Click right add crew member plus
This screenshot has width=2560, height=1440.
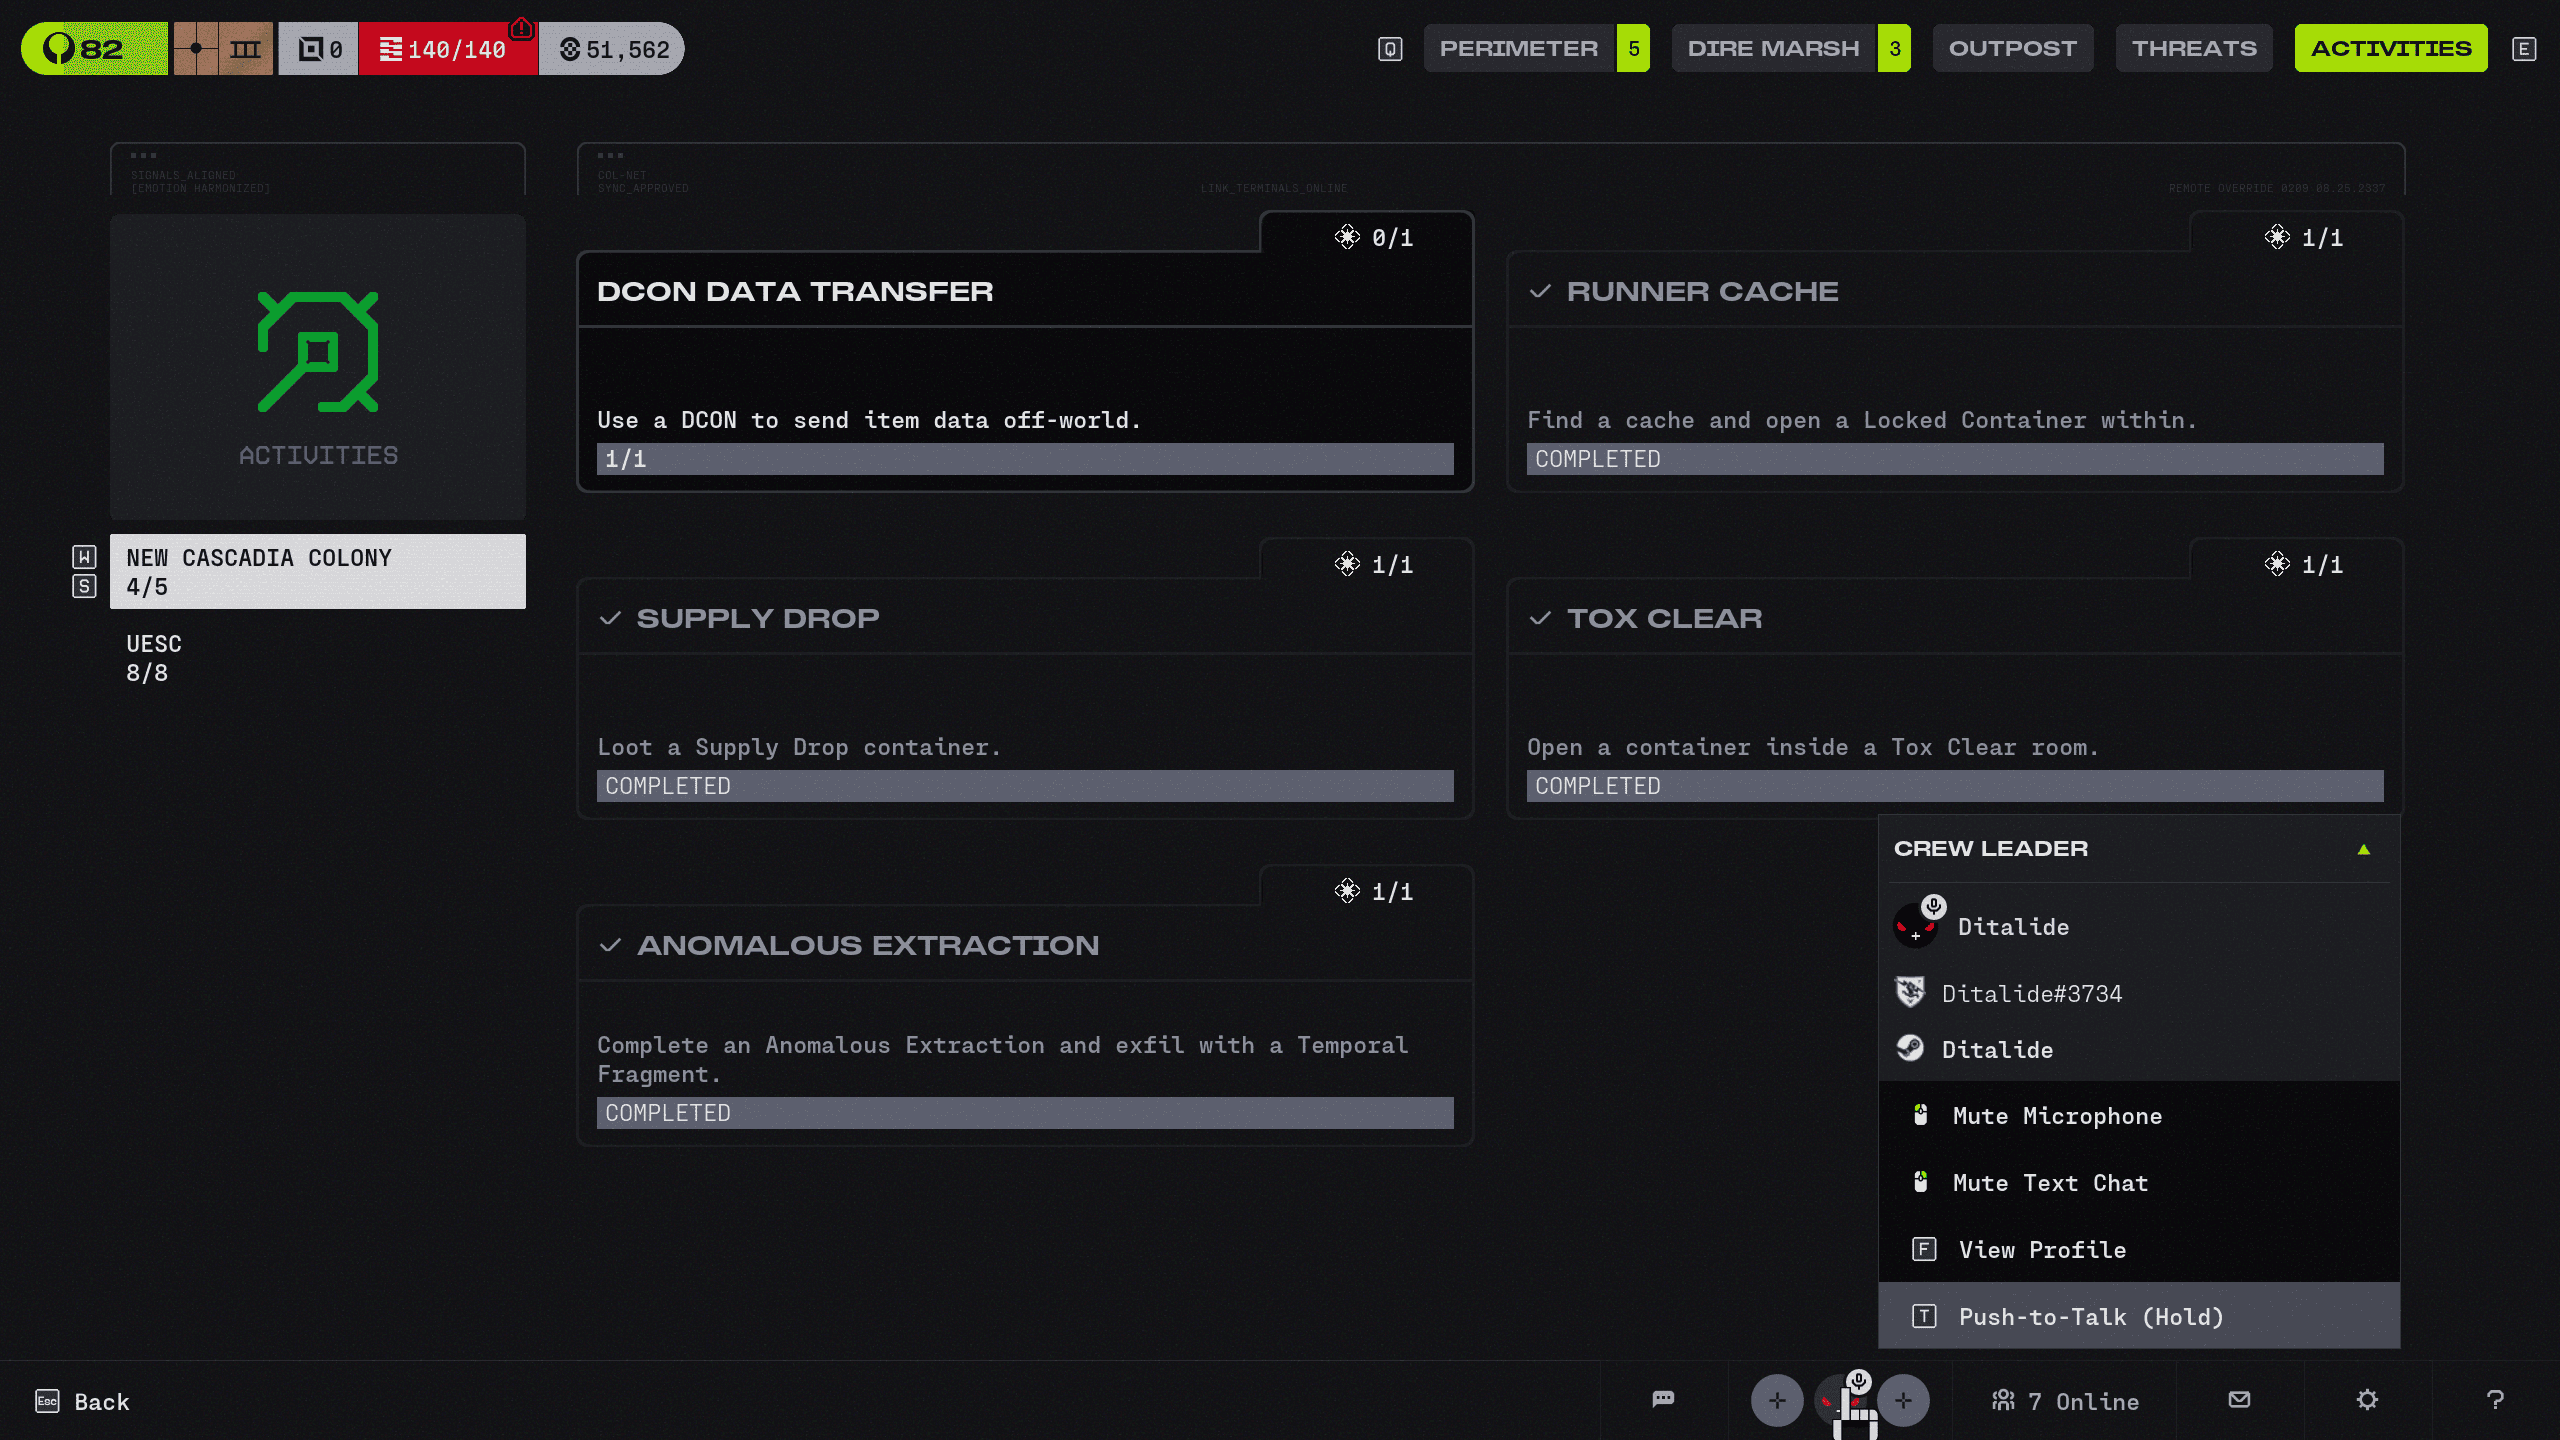click(x=1903, y=1400)
